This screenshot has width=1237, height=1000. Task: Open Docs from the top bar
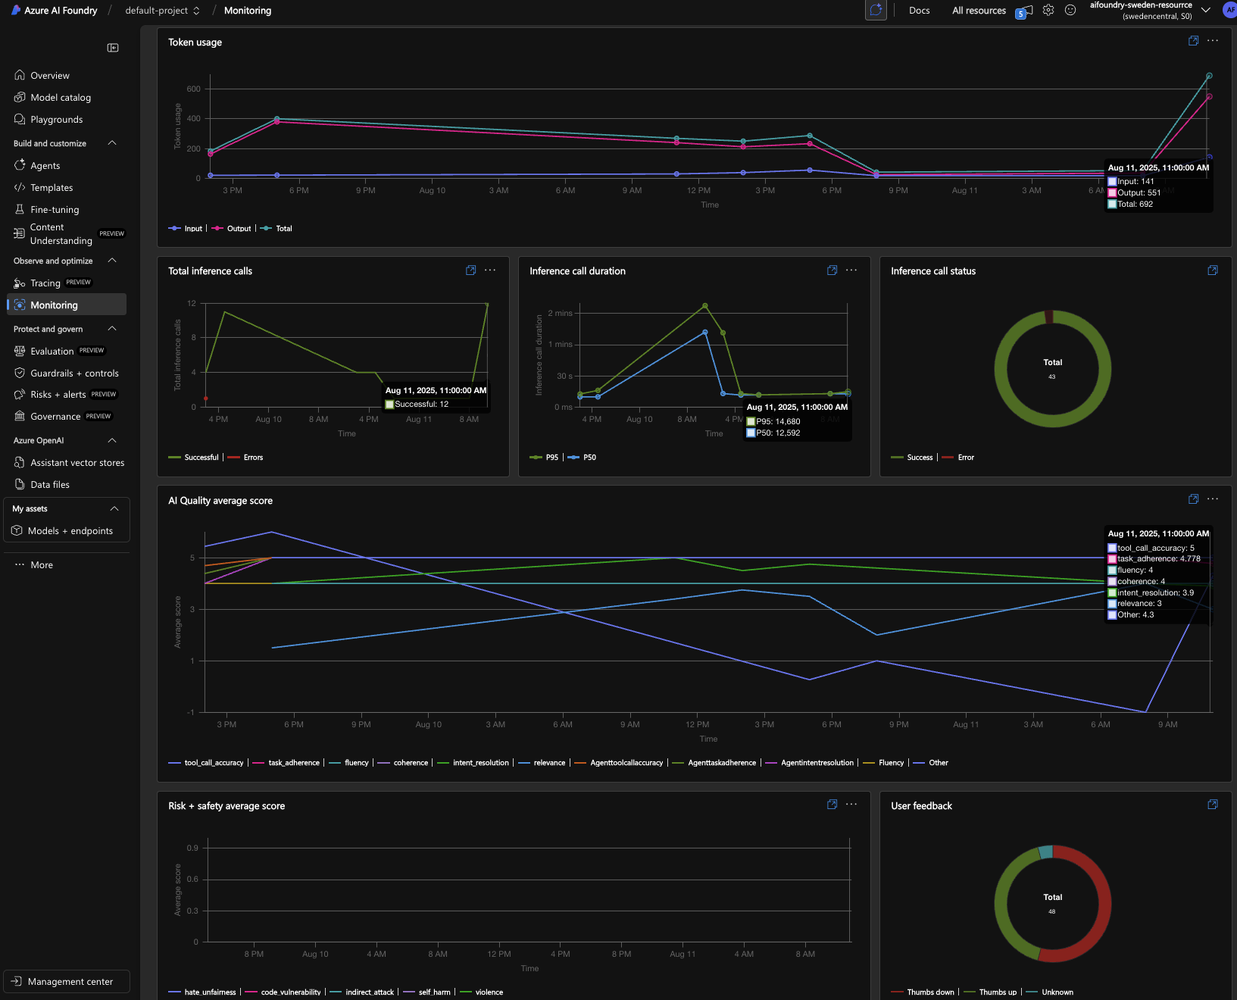[x=918, y=10]
